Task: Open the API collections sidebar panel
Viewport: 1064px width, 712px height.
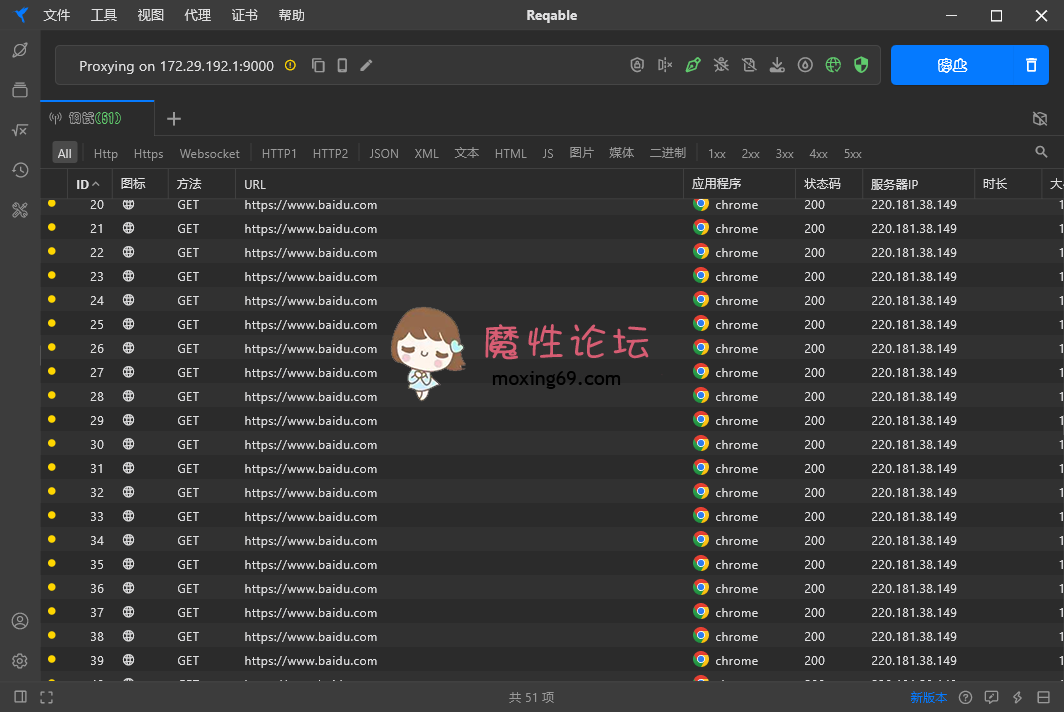Action: click(x=20, y=90)
